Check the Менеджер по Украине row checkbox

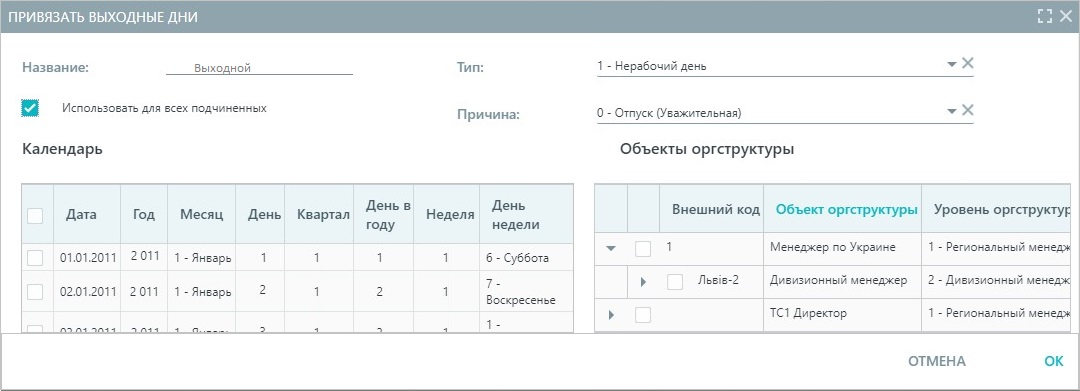pyautogui.click(x=643, y=249)
